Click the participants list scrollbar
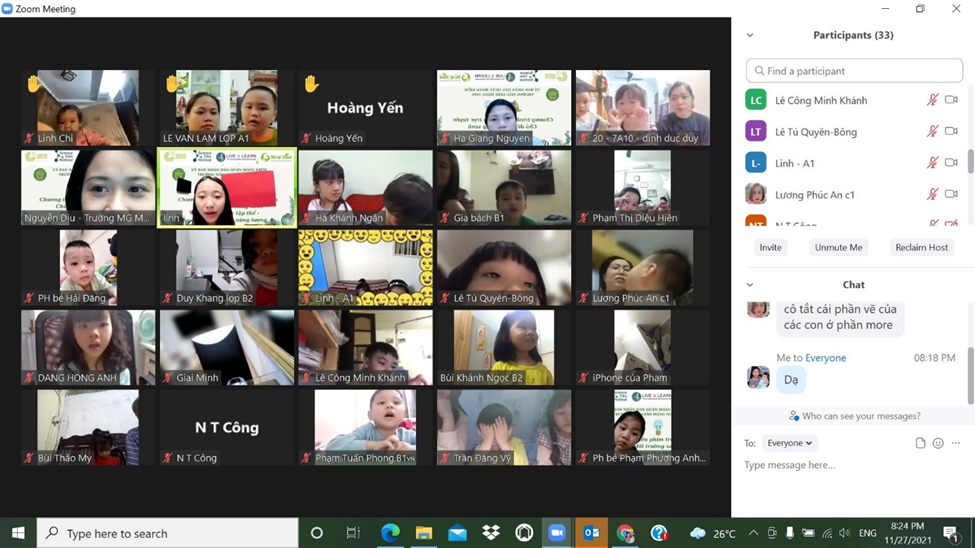Viewport: 975px width, 548px height. [970, 160]
